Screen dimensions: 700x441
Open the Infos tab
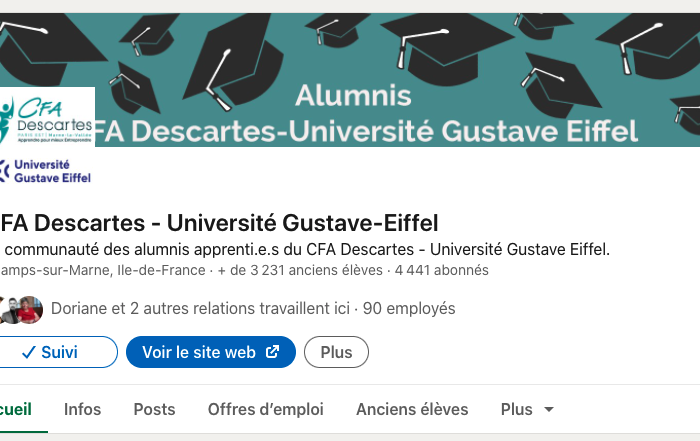pyautogui.click(x=82, y=409)
